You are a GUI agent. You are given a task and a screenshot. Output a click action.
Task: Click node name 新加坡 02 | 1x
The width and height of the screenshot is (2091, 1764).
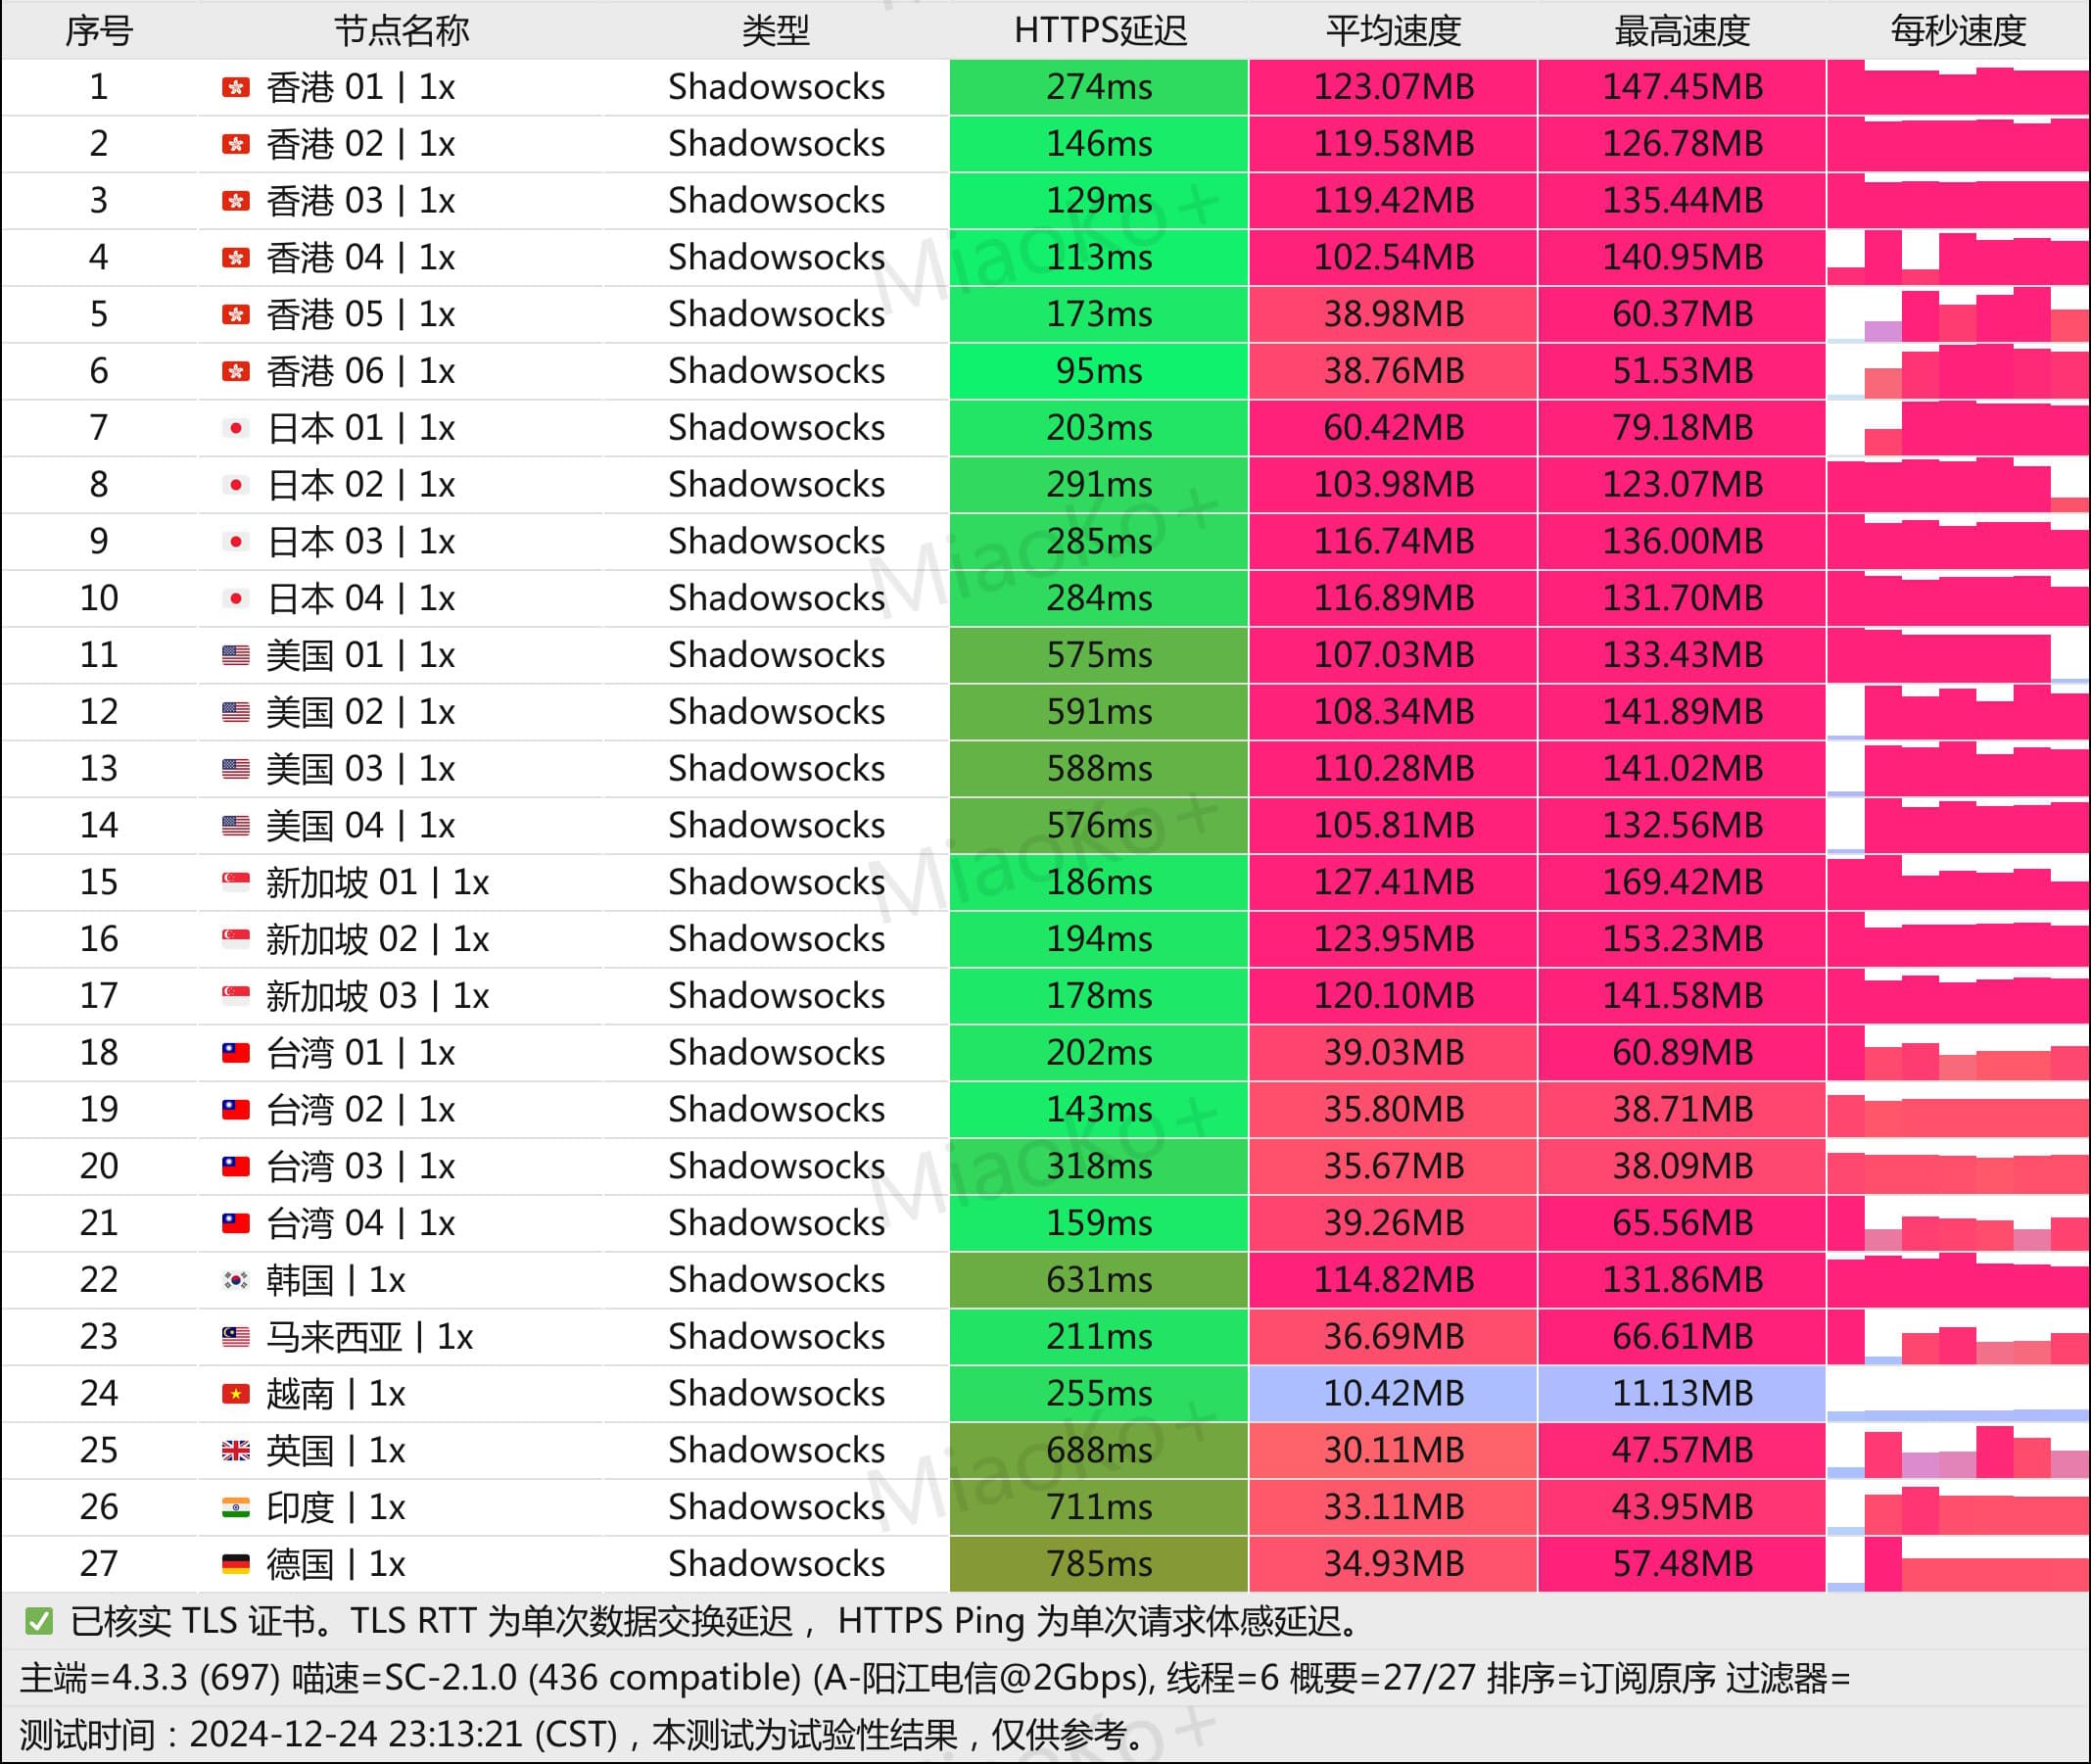377,939
